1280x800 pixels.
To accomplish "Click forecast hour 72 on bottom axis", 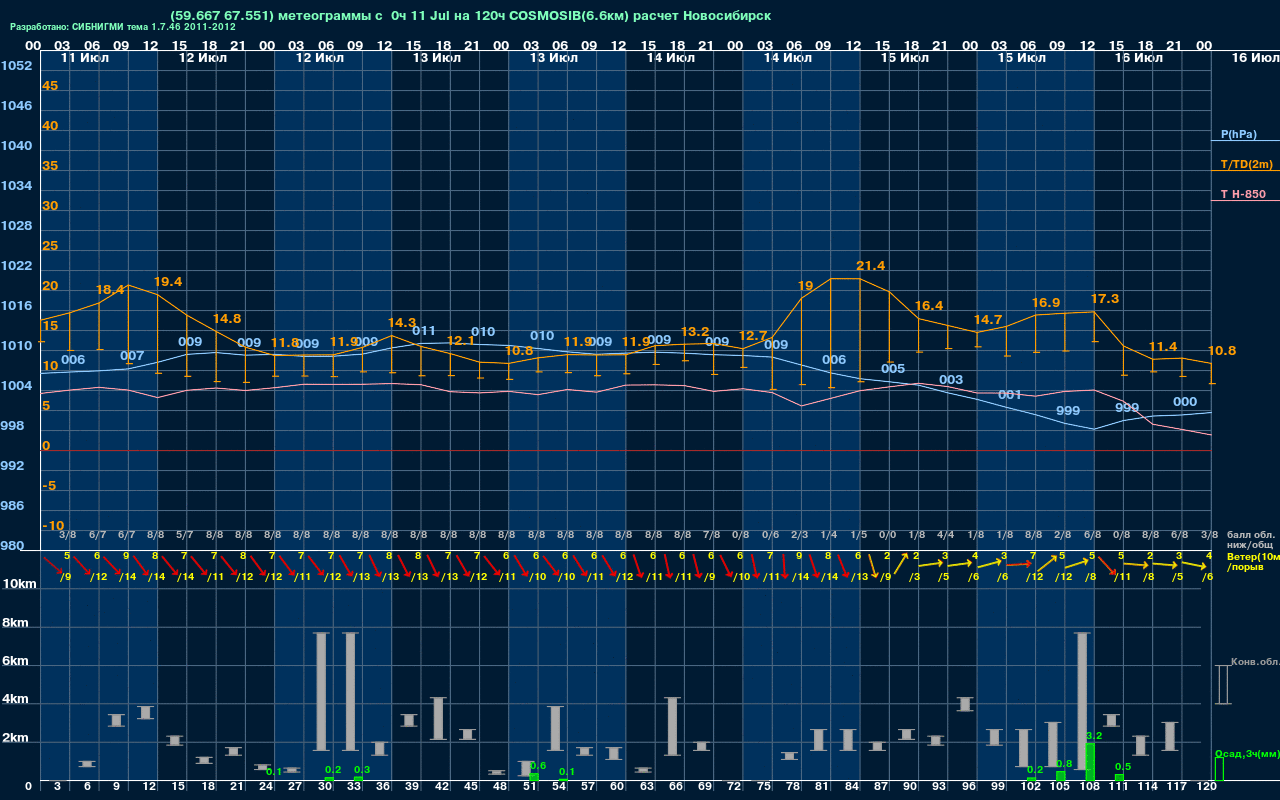I will coord(735,788).
